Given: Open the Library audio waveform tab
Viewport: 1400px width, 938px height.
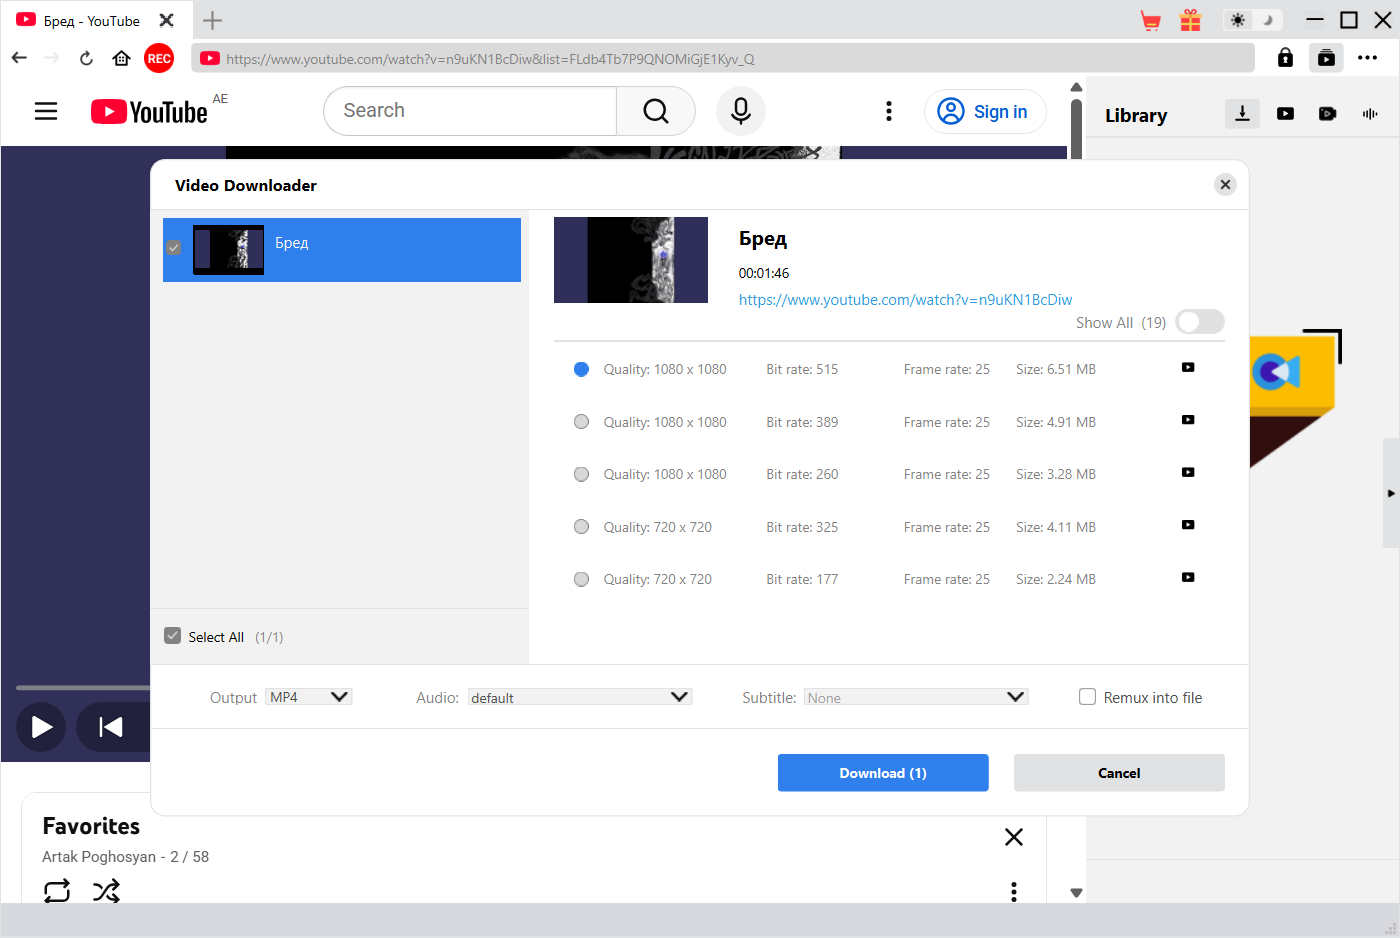Looking at the screenshot, I should click(1370, 114).
